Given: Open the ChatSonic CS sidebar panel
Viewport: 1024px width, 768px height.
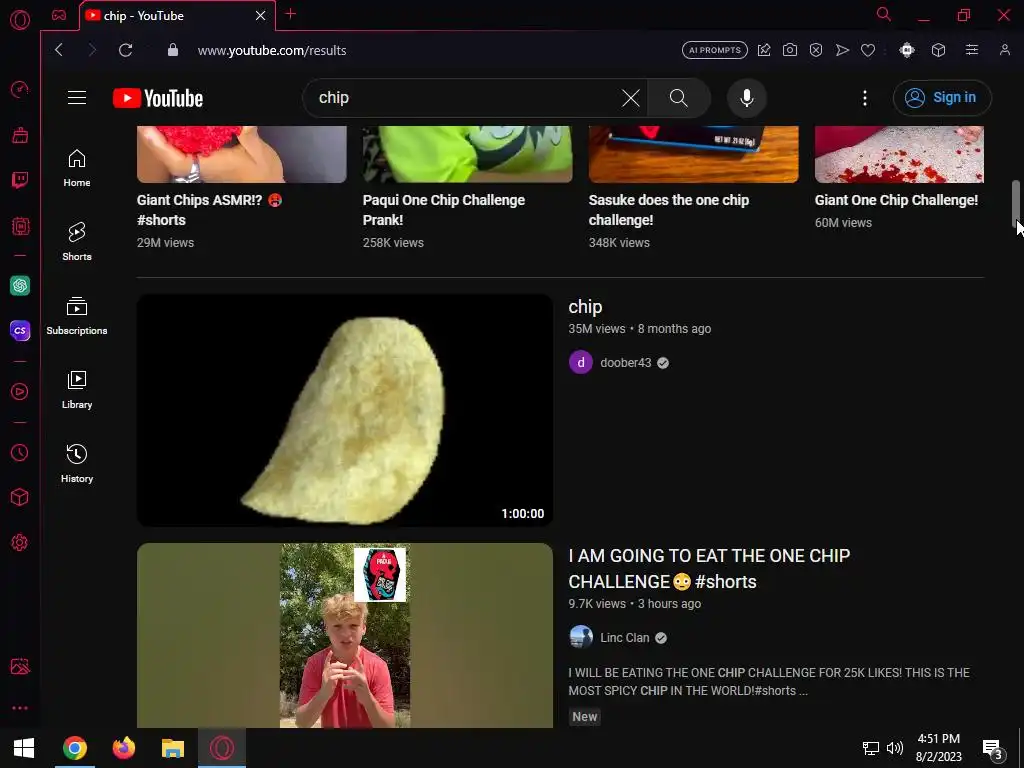Looking at the screenshot, I should (20, 330).
